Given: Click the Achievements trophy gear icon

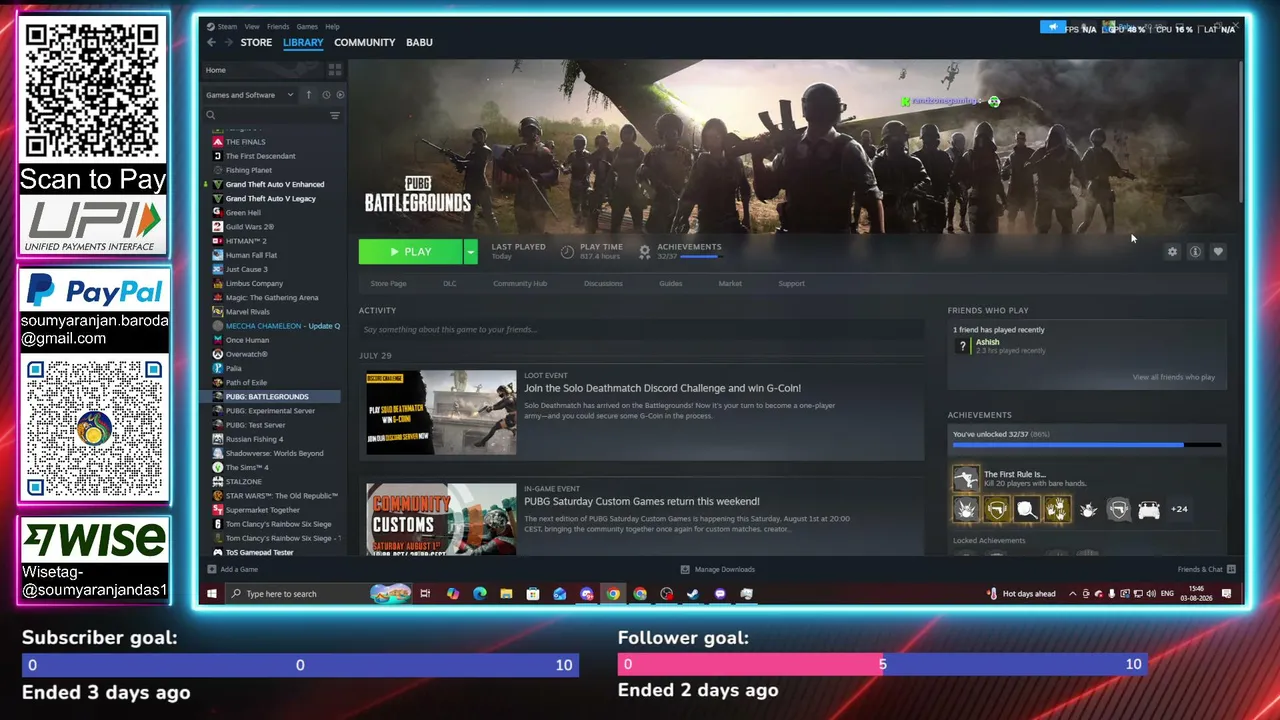Looking at the screenshot, I should coord(644,252).
